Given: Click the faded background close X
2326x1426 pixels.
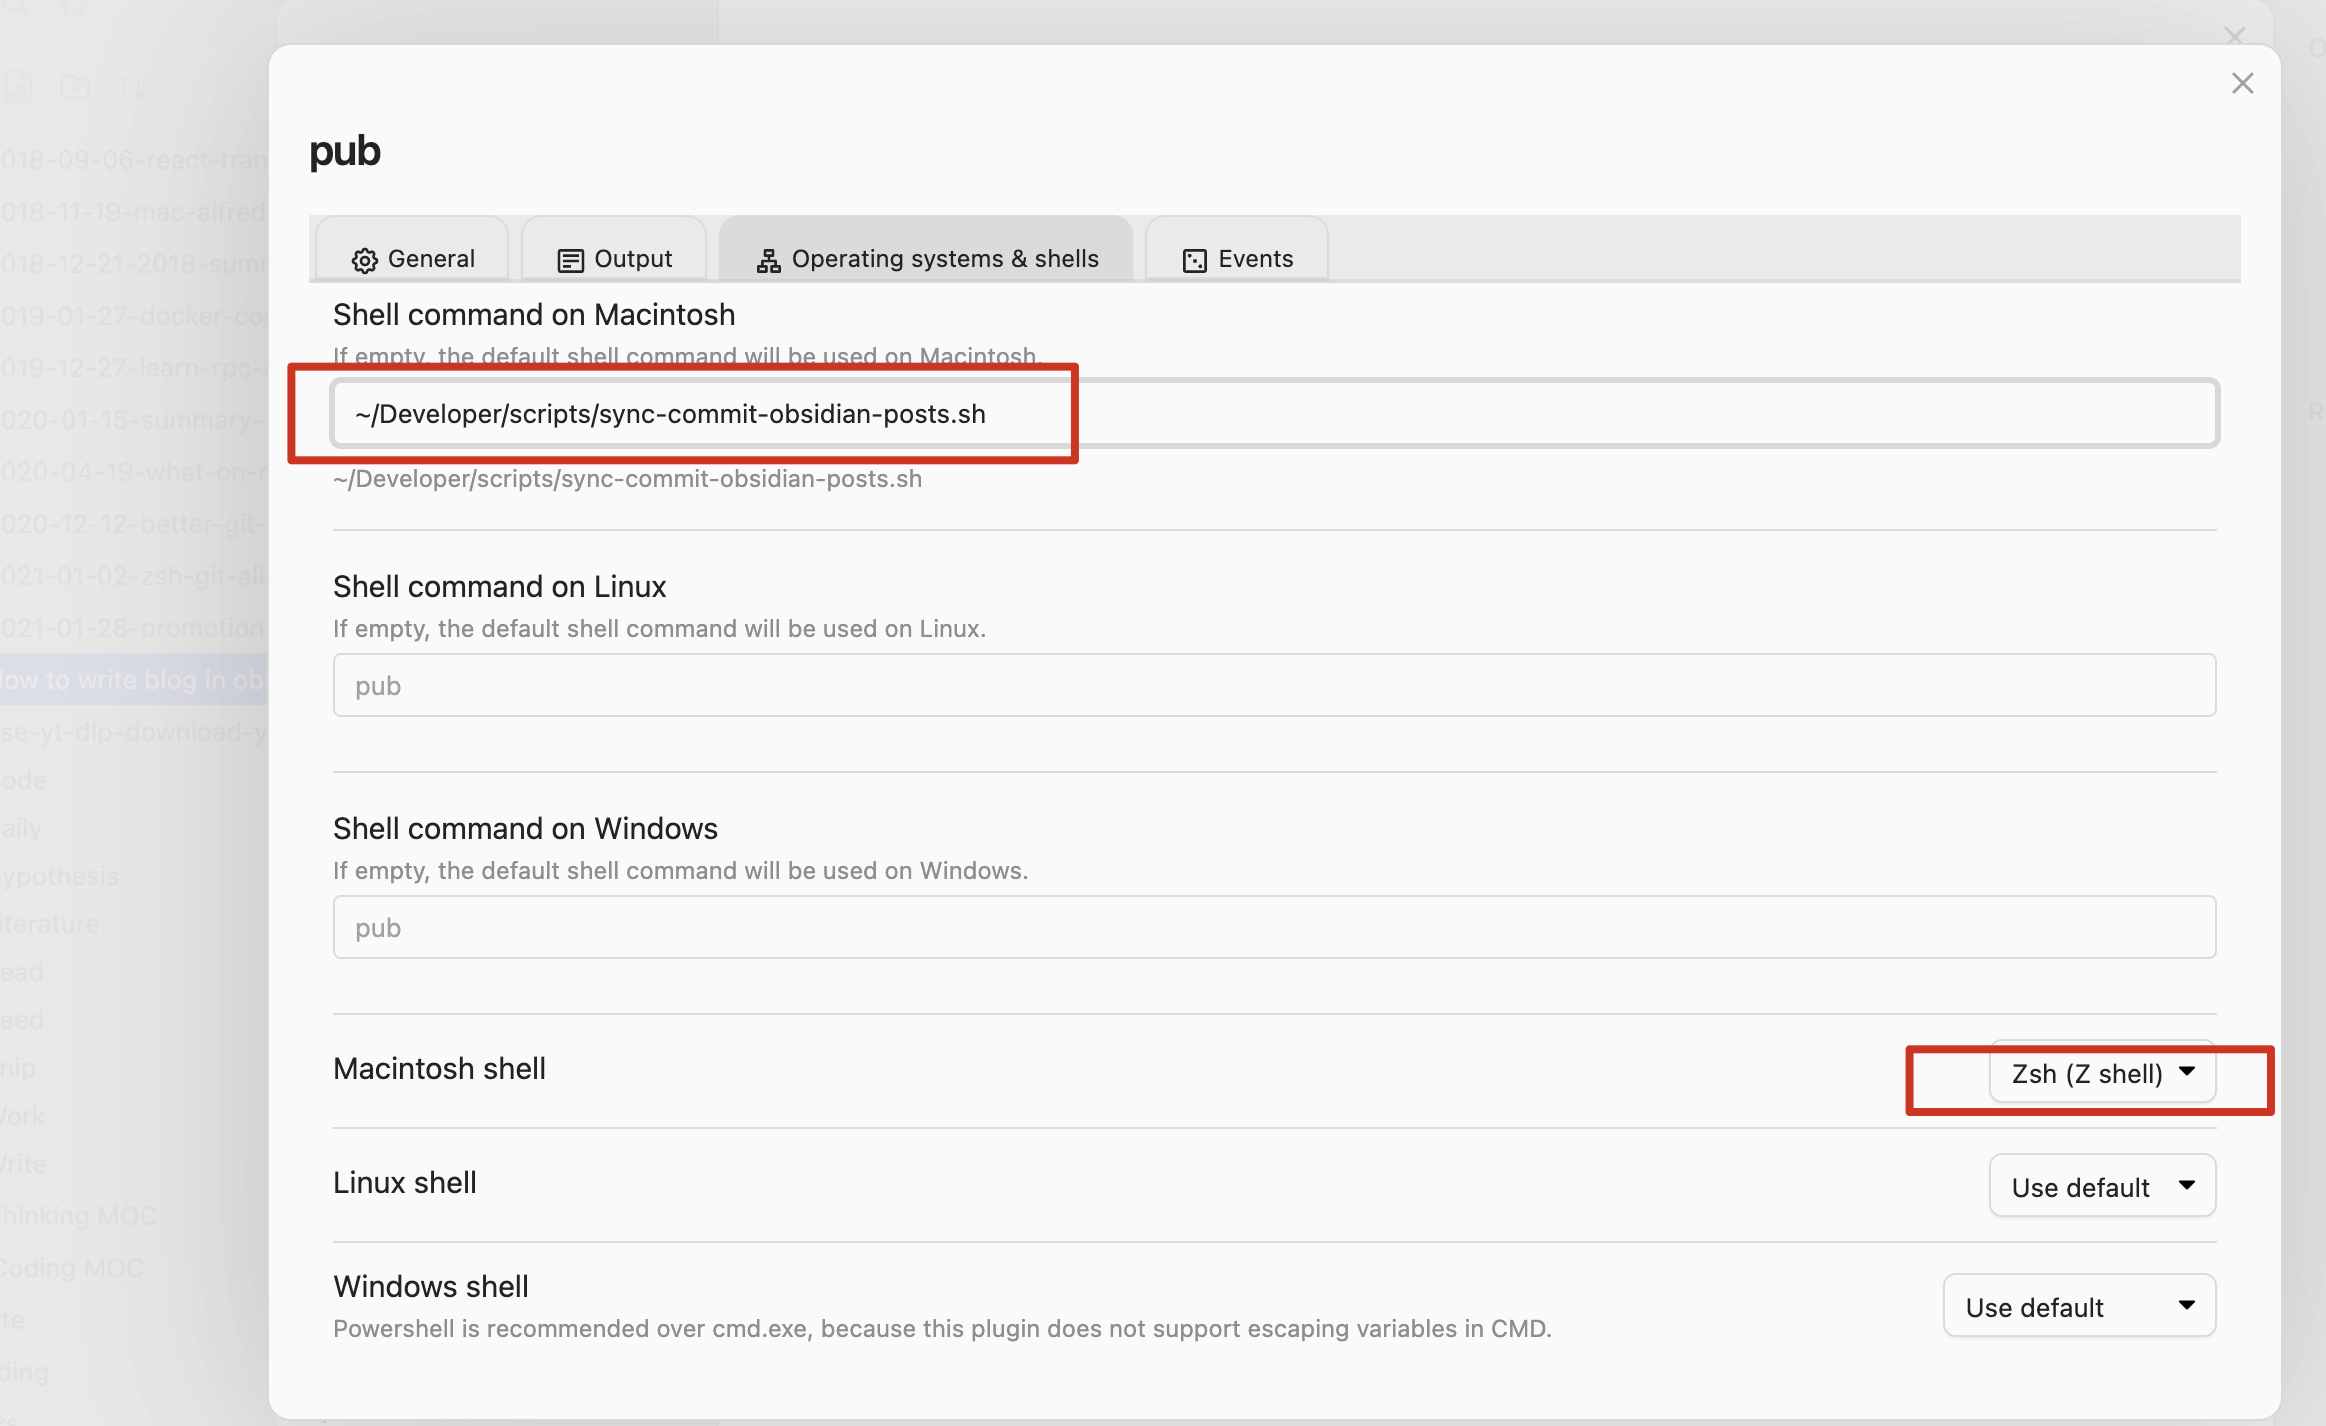Looking at the screenshot, I should (2235, 36).
